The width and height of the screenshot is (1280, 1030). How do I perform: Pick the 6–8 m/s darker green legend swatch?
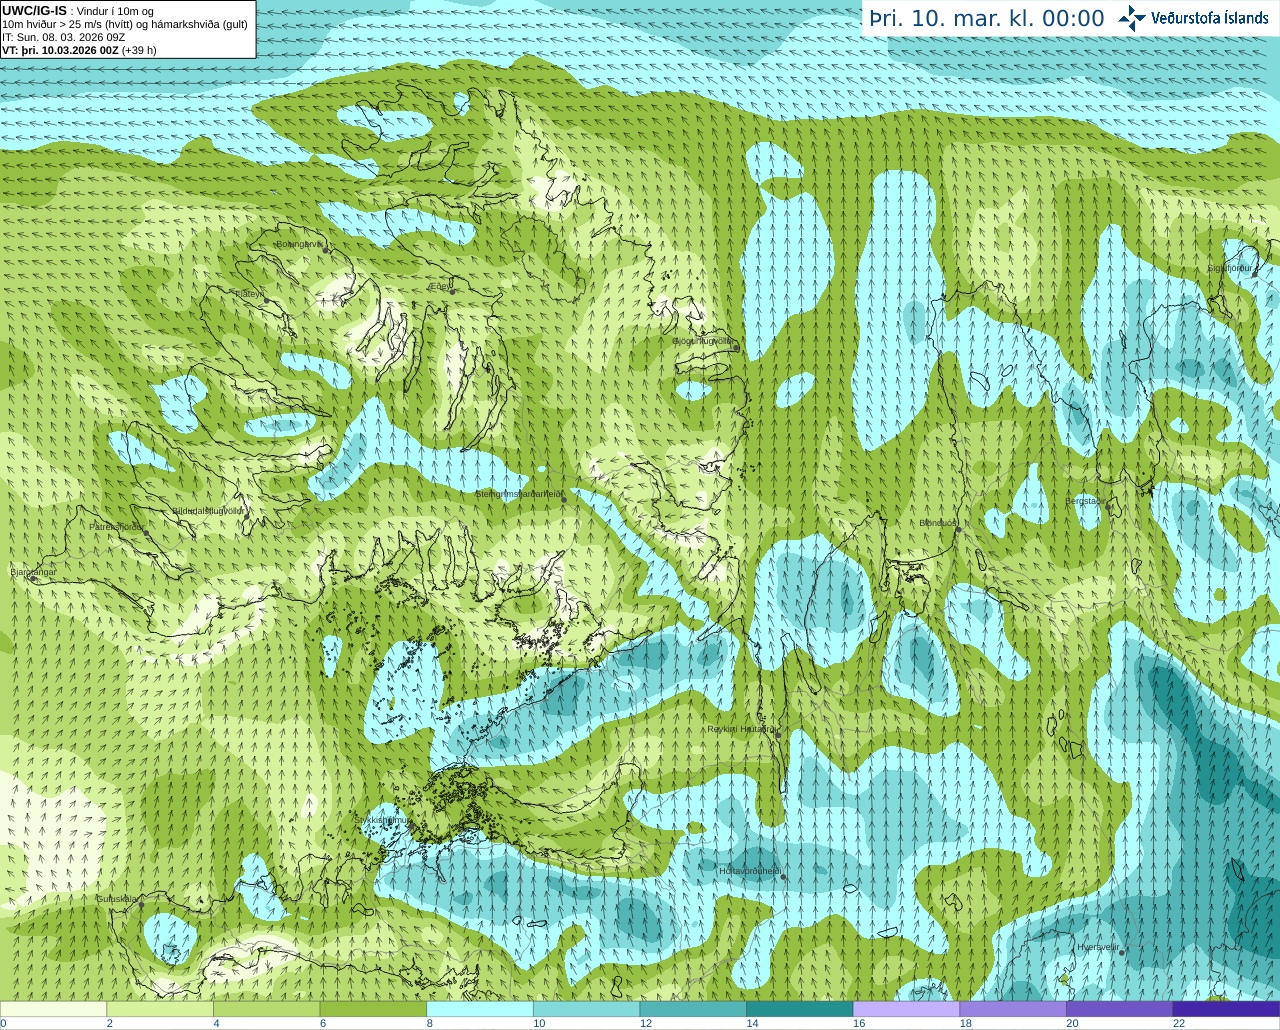(x=373, y=1009)
